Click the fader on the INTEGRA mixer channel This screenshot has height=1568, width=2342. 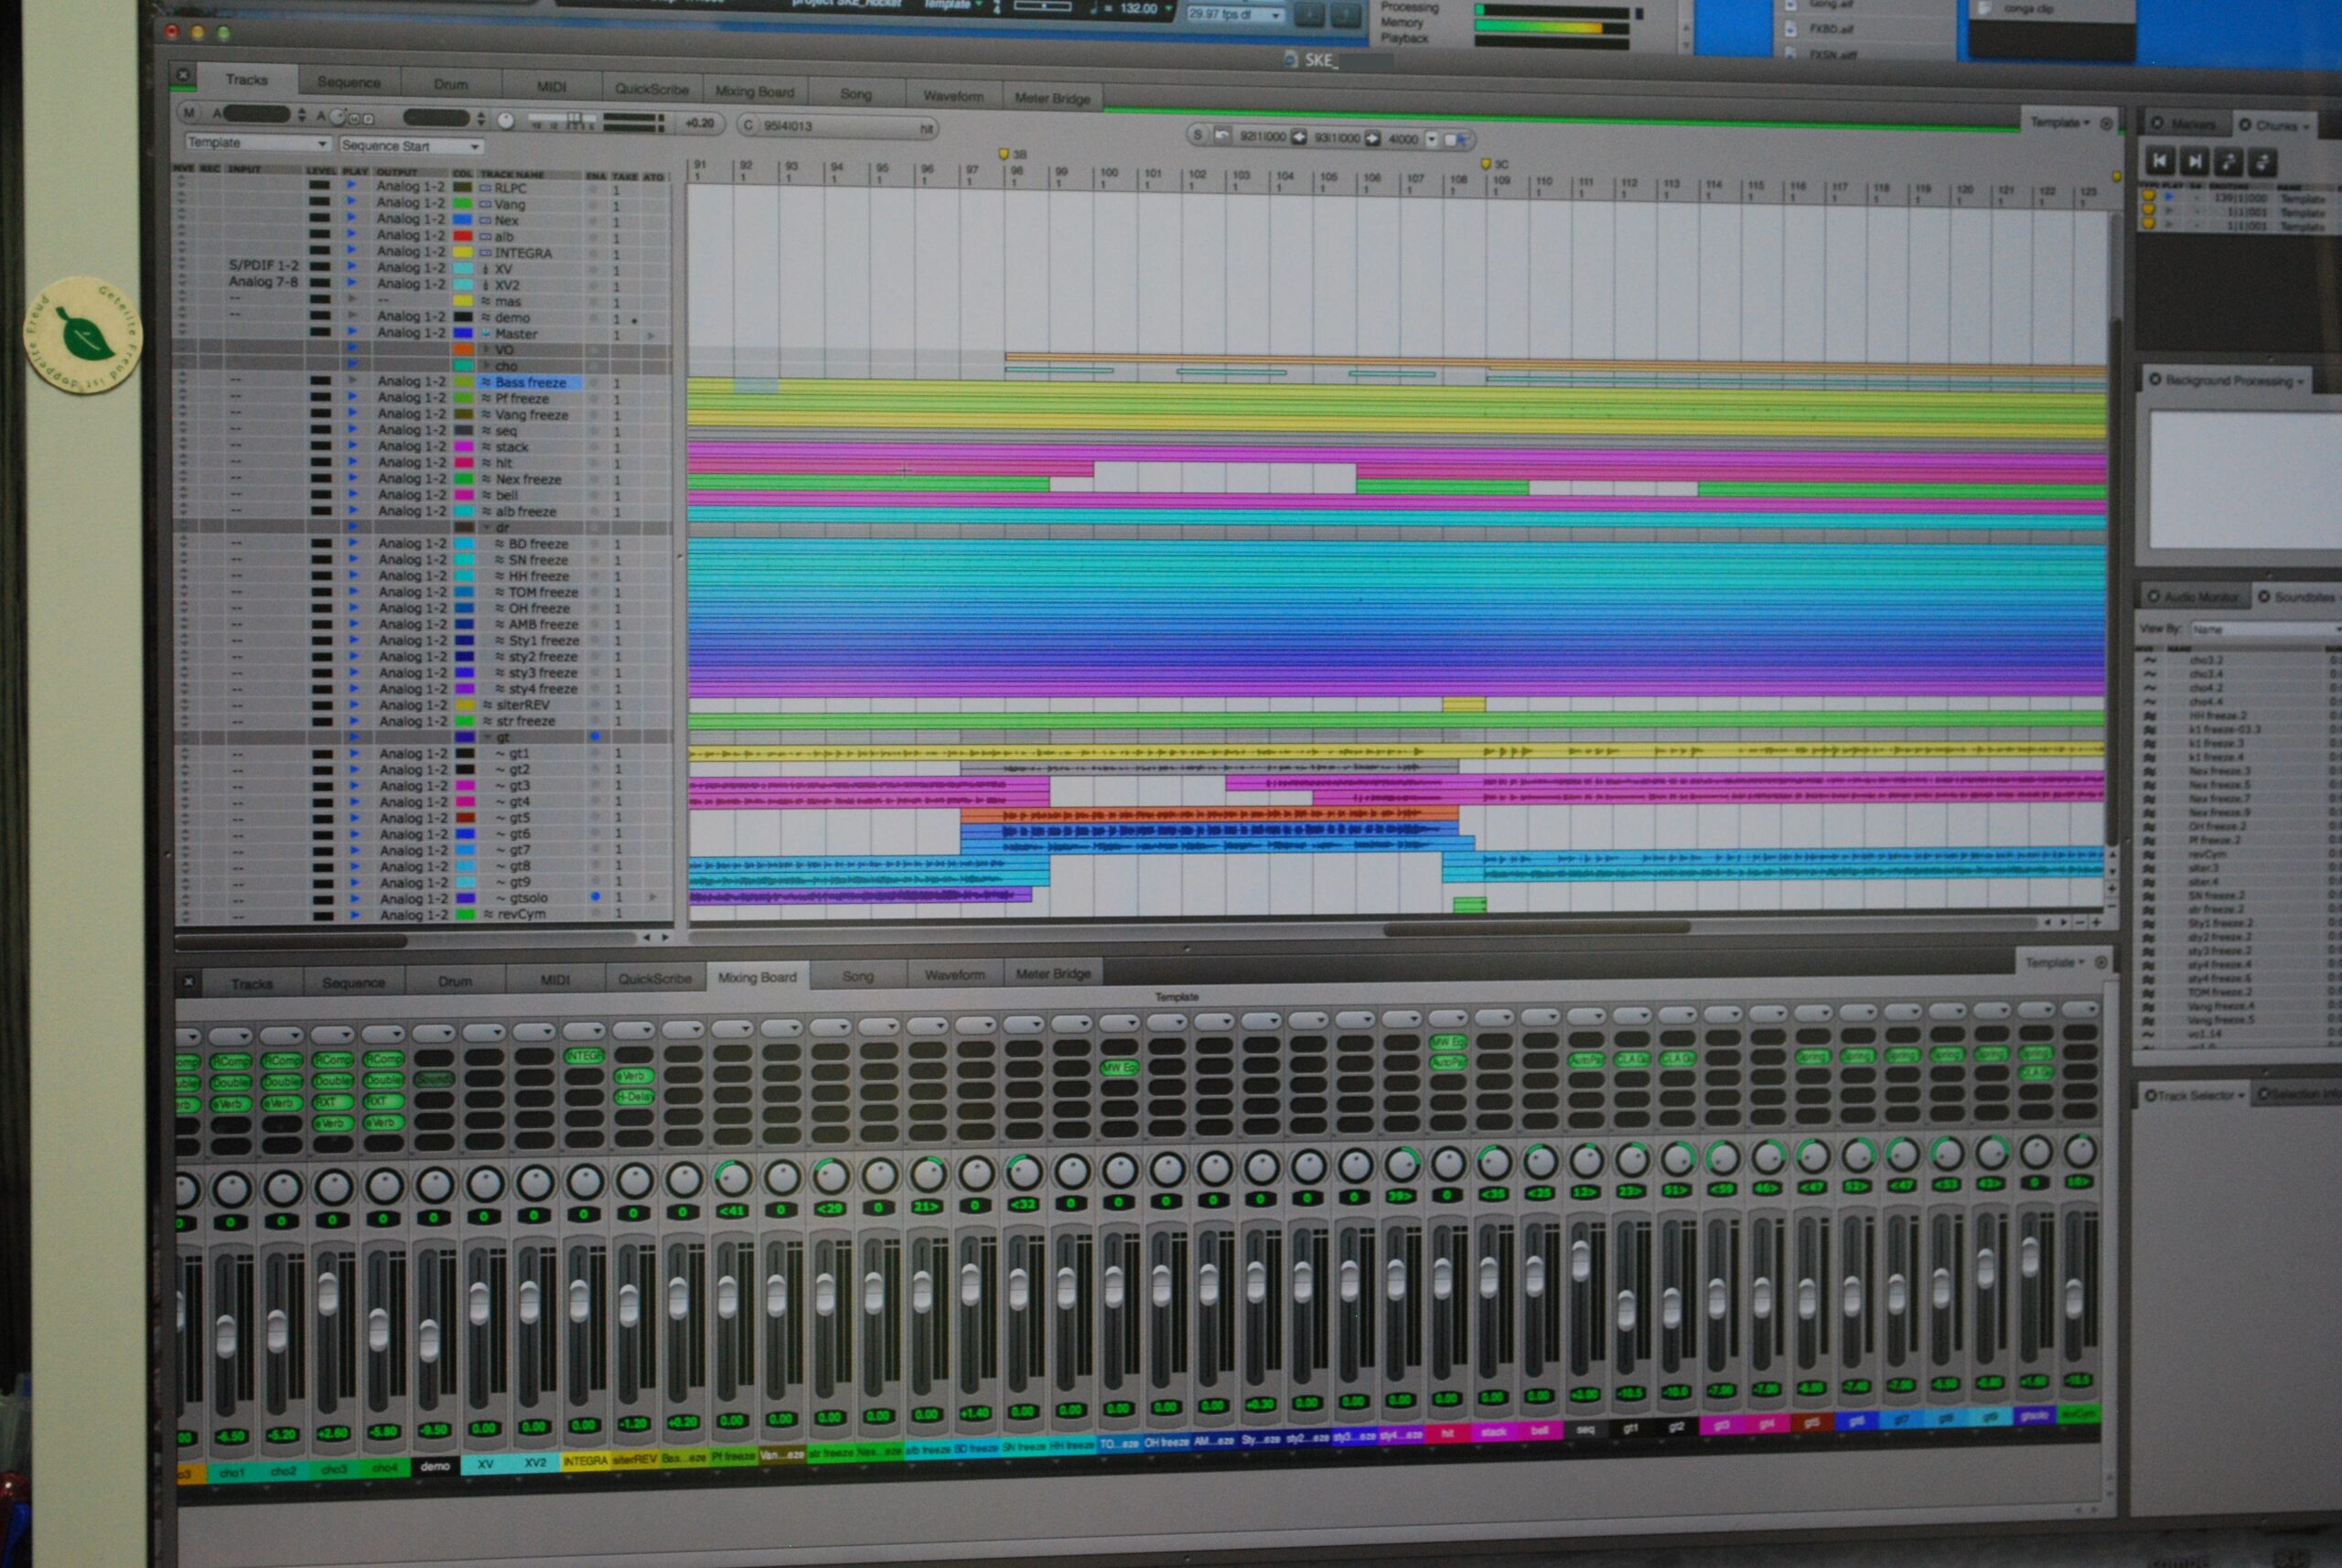tap(579, 1299)
